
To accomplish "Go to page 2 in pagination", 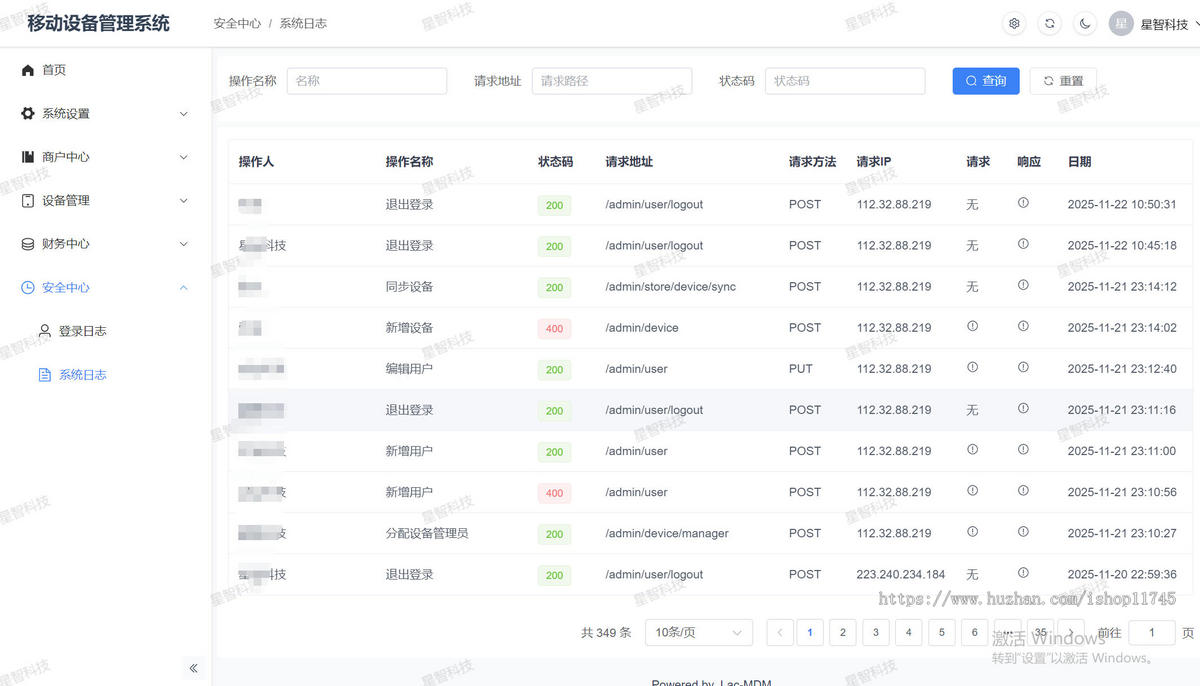I will click(x=843, y=632).
